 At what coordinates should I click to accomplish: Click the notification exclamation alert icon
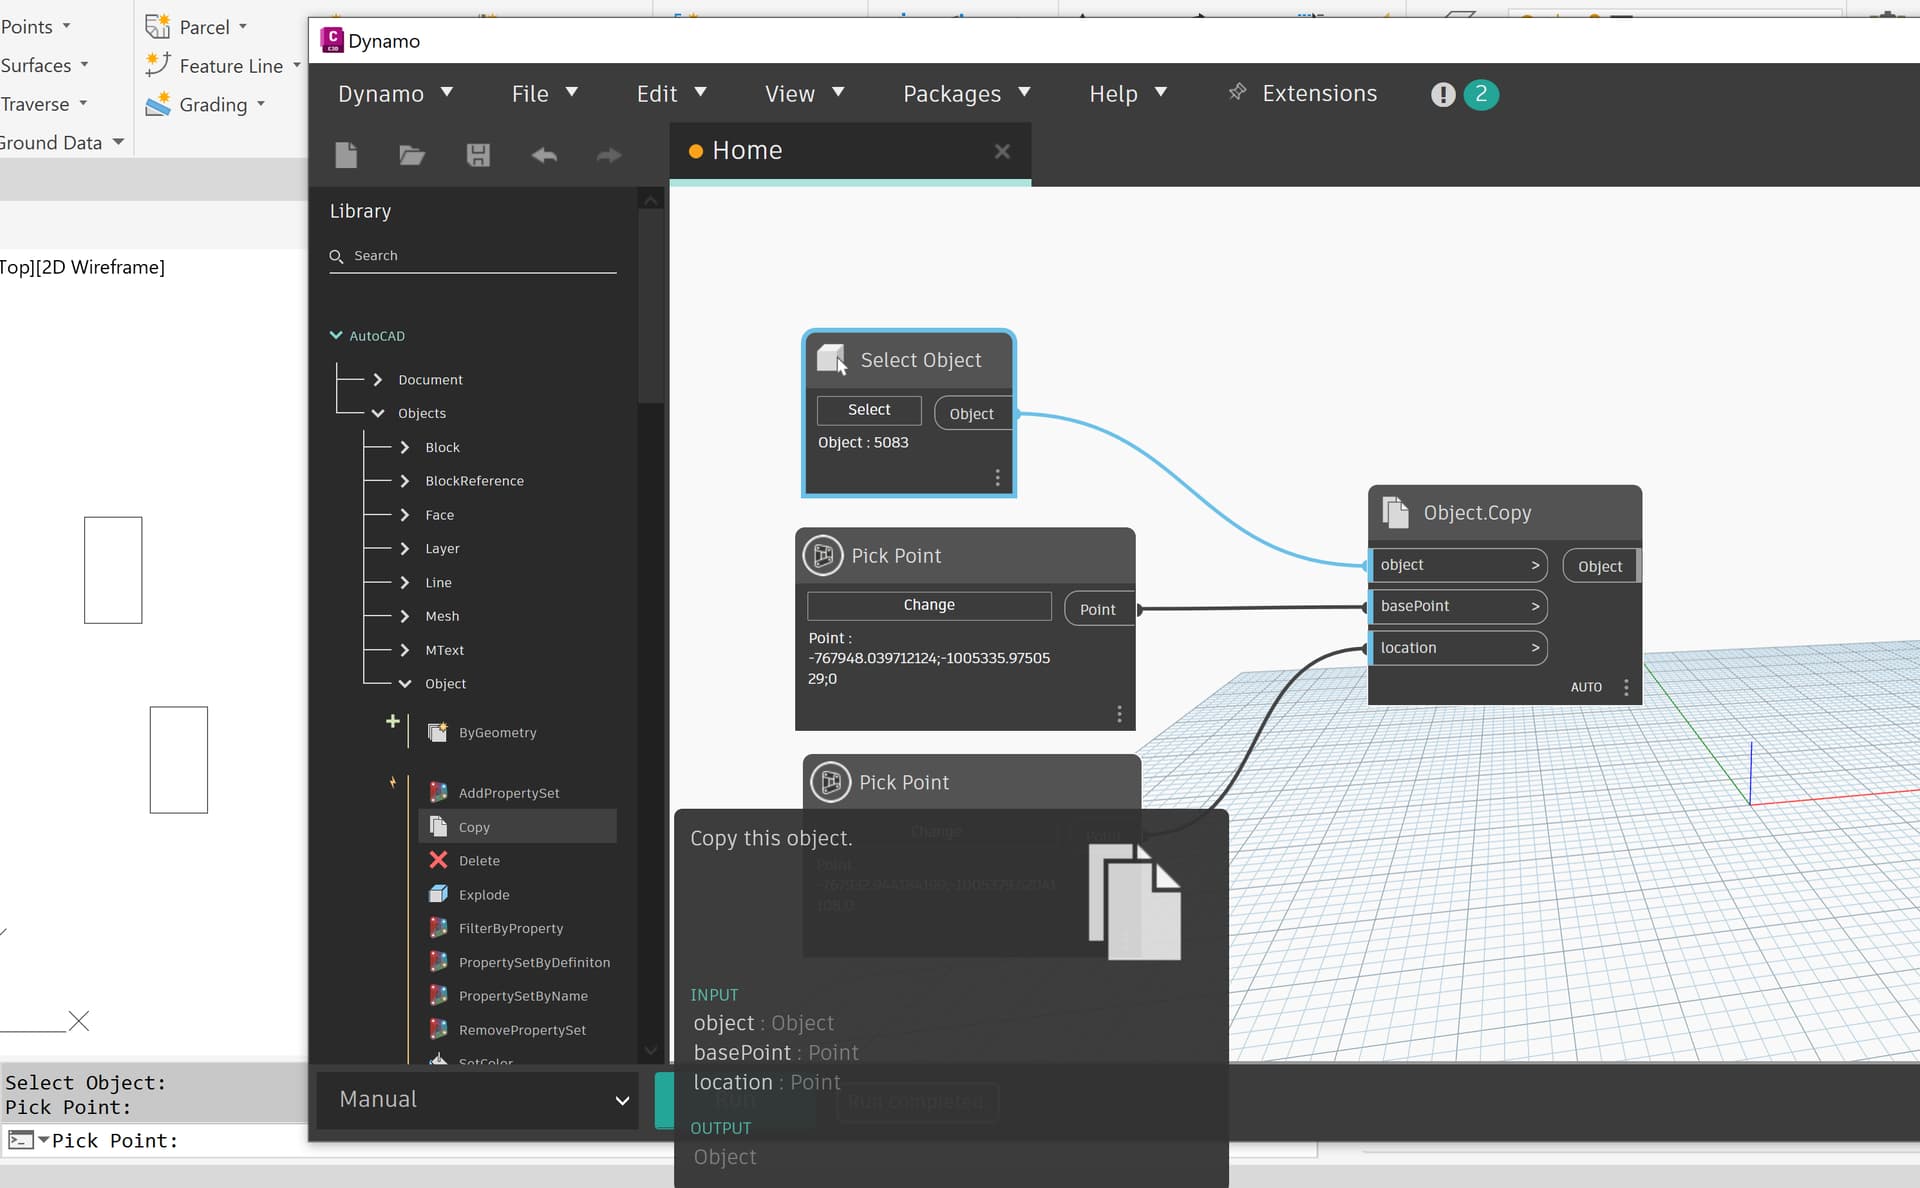tap(1442, 94)
